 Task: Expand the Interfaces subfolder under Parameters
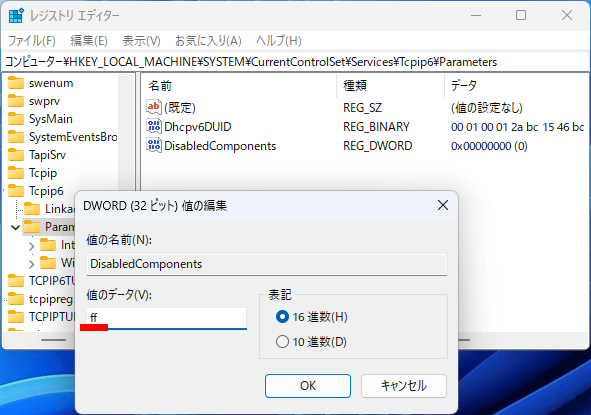(x=32, y=246)
